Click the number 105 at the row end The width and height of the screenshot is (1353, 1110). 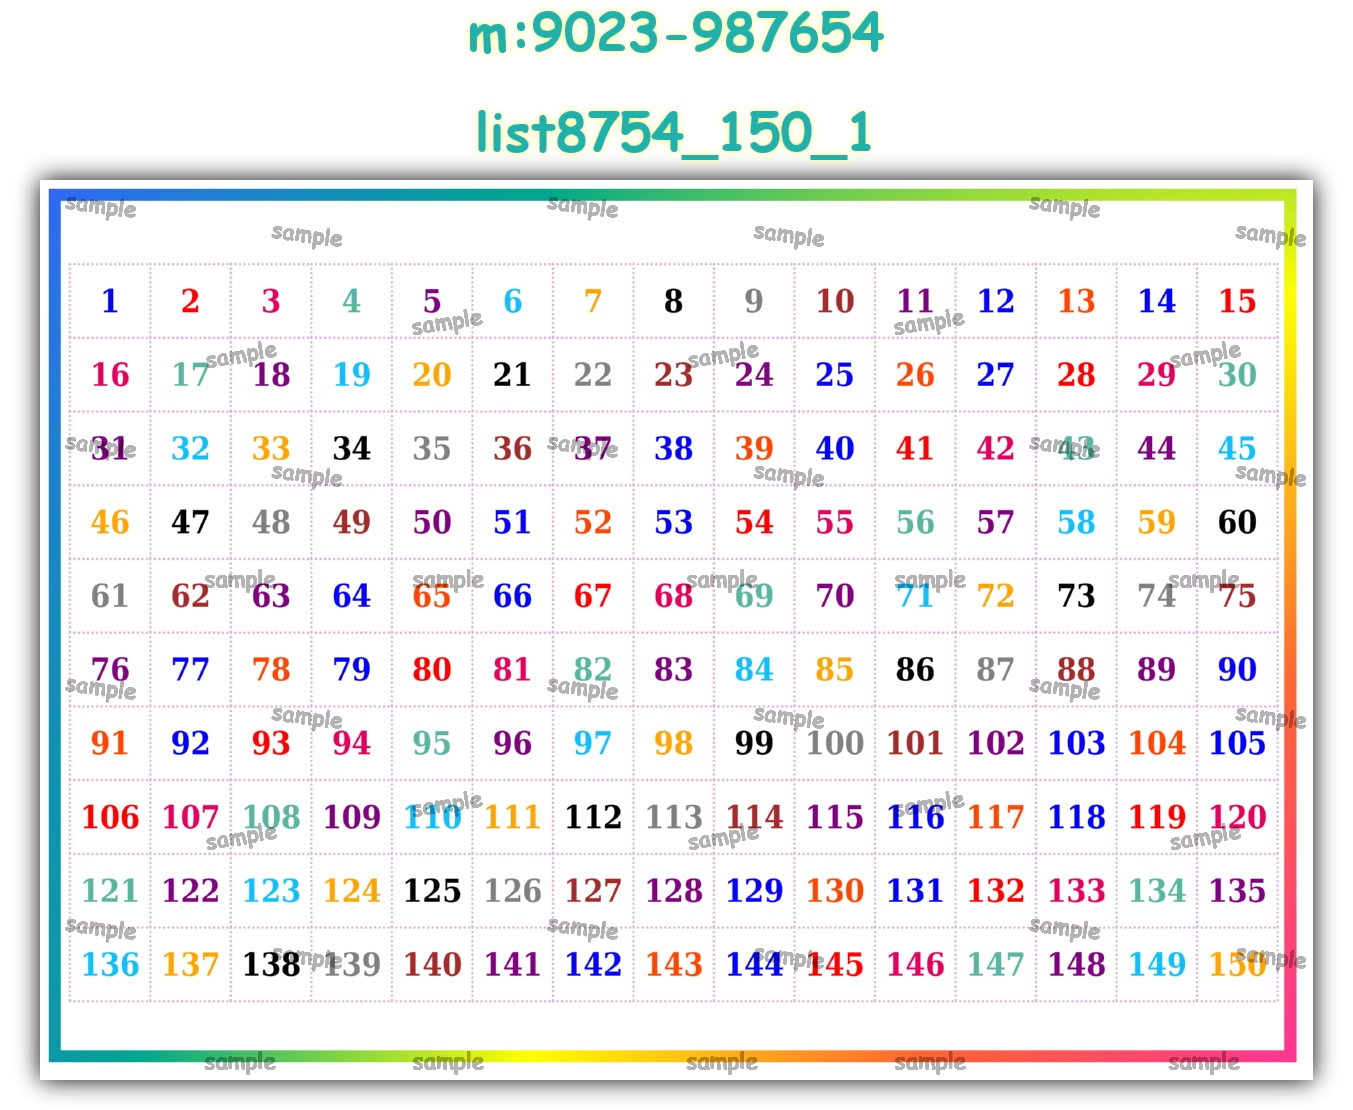[x=1237, y=743]
